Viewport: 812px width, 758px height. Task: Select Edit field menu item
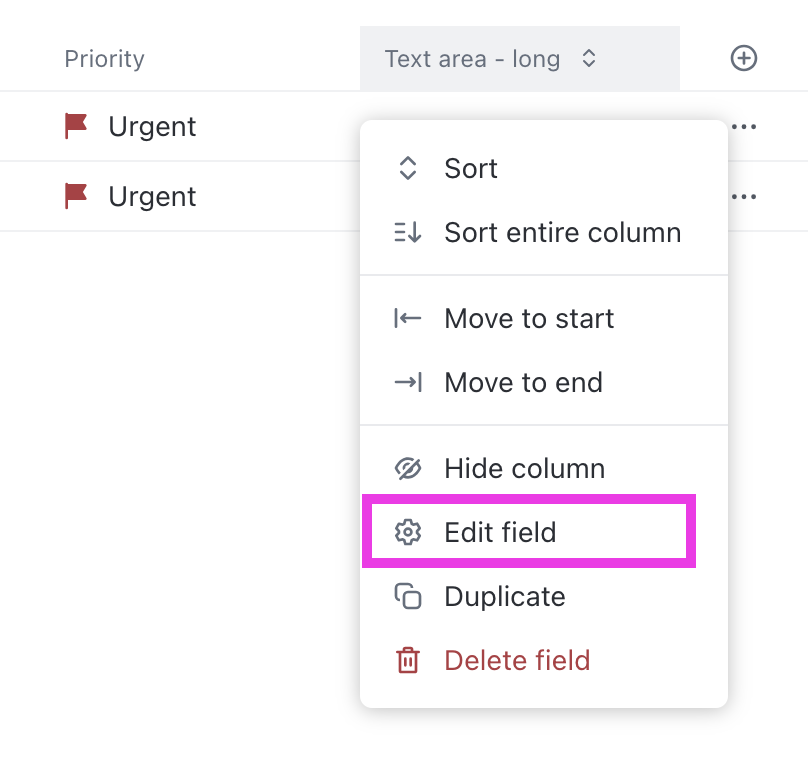(529, 531)
